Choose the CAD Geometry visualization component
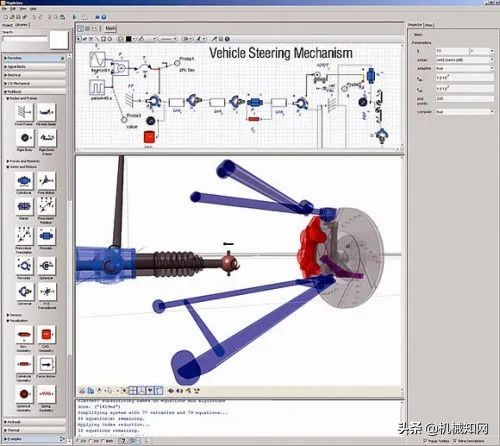 (46, 334)
